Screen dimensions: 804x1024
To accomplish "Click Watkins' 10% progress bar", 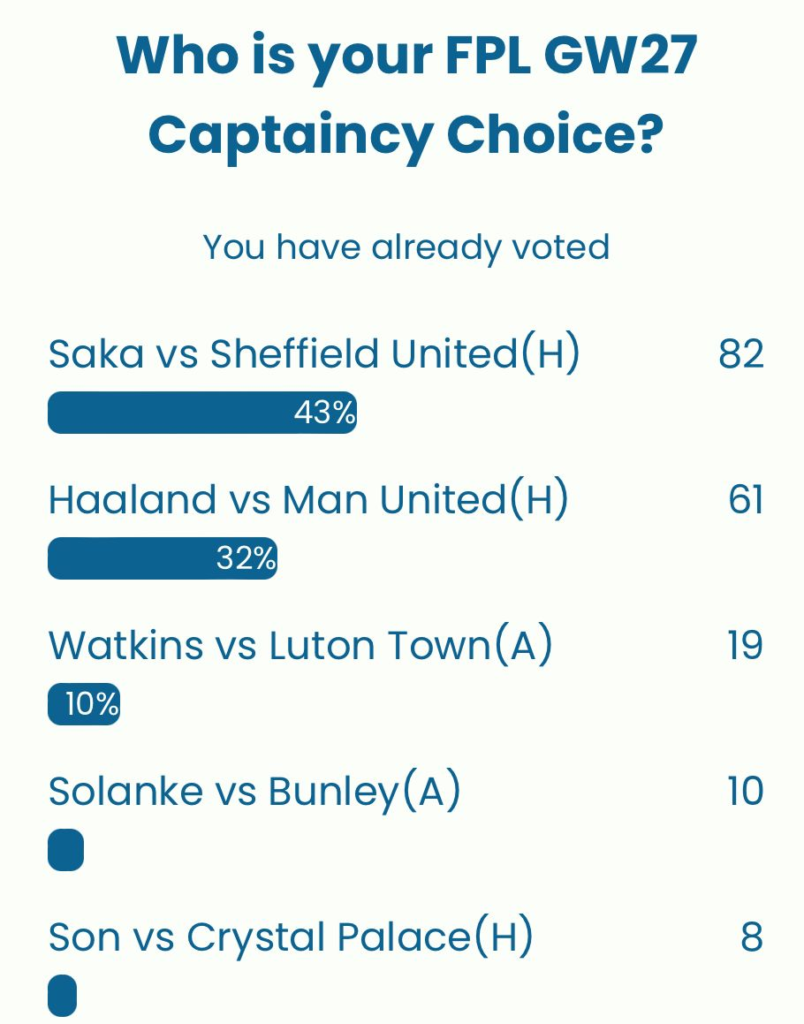I will coord(83,704).
